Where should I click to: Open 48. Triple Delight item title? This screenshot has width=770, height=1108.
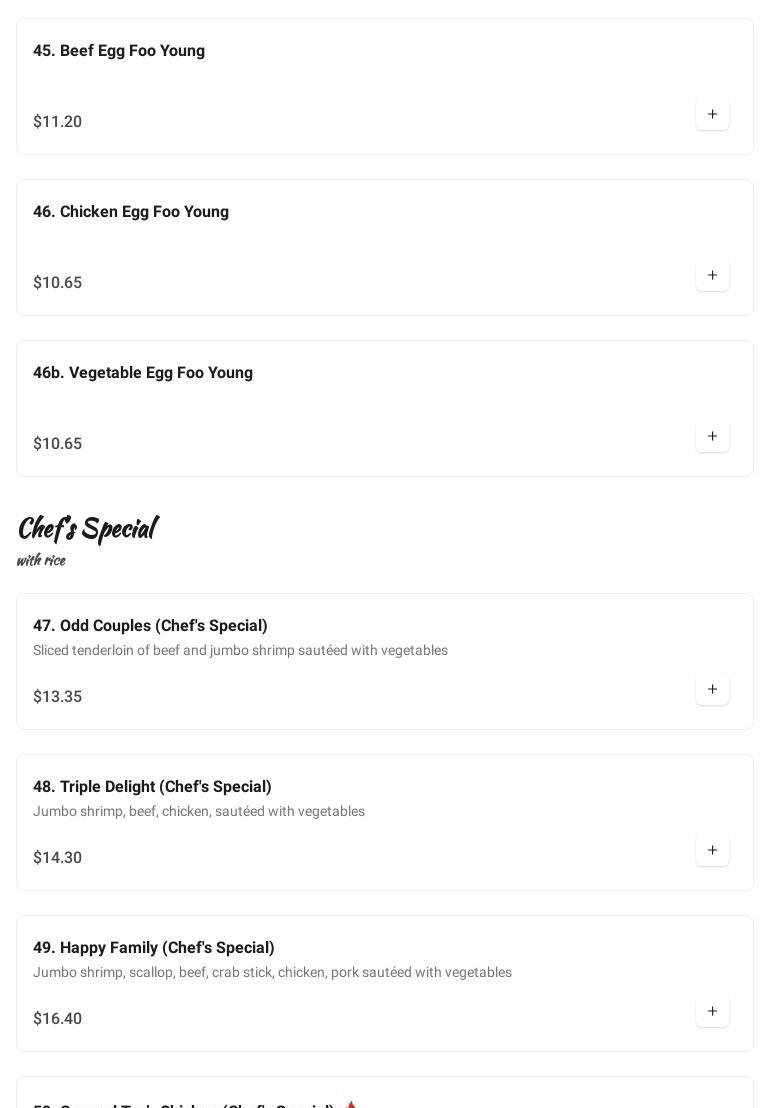point(152,787)
